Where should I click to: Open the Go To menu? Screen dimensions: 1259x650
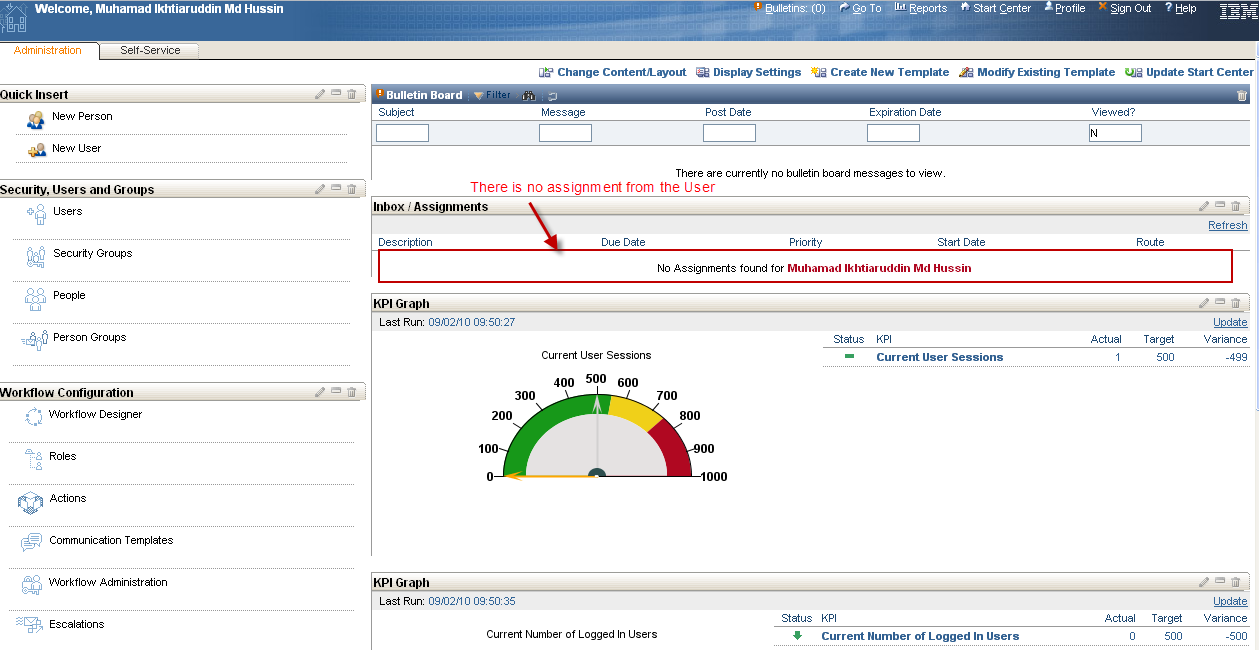(861, 8)
